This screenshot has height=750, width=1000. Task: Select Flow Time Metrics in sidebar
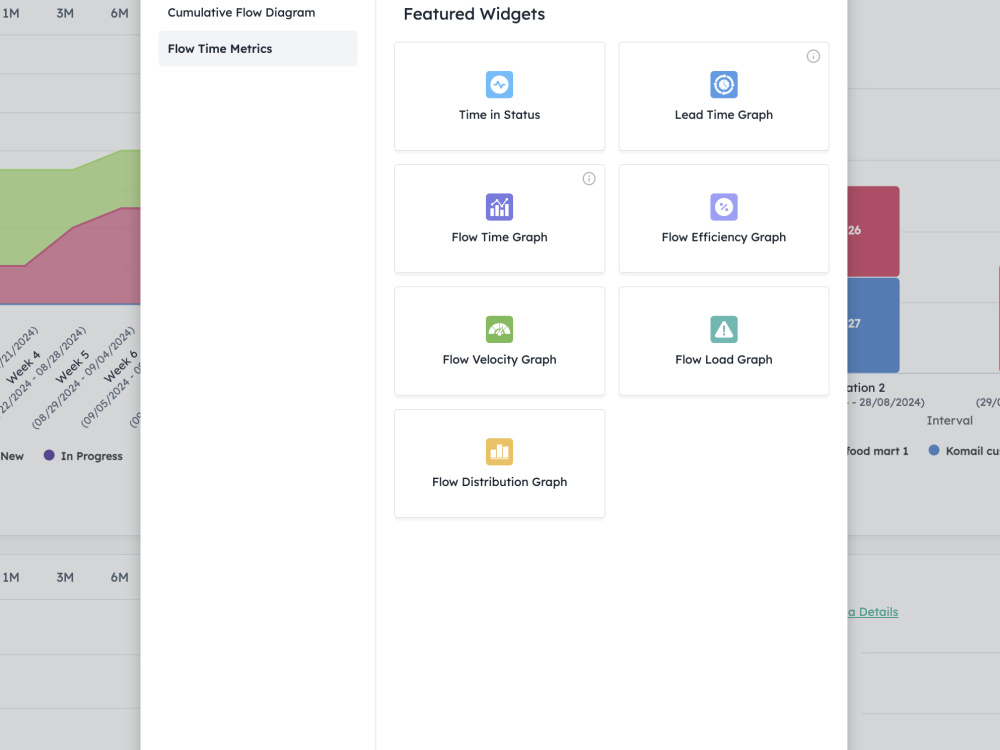258,48
